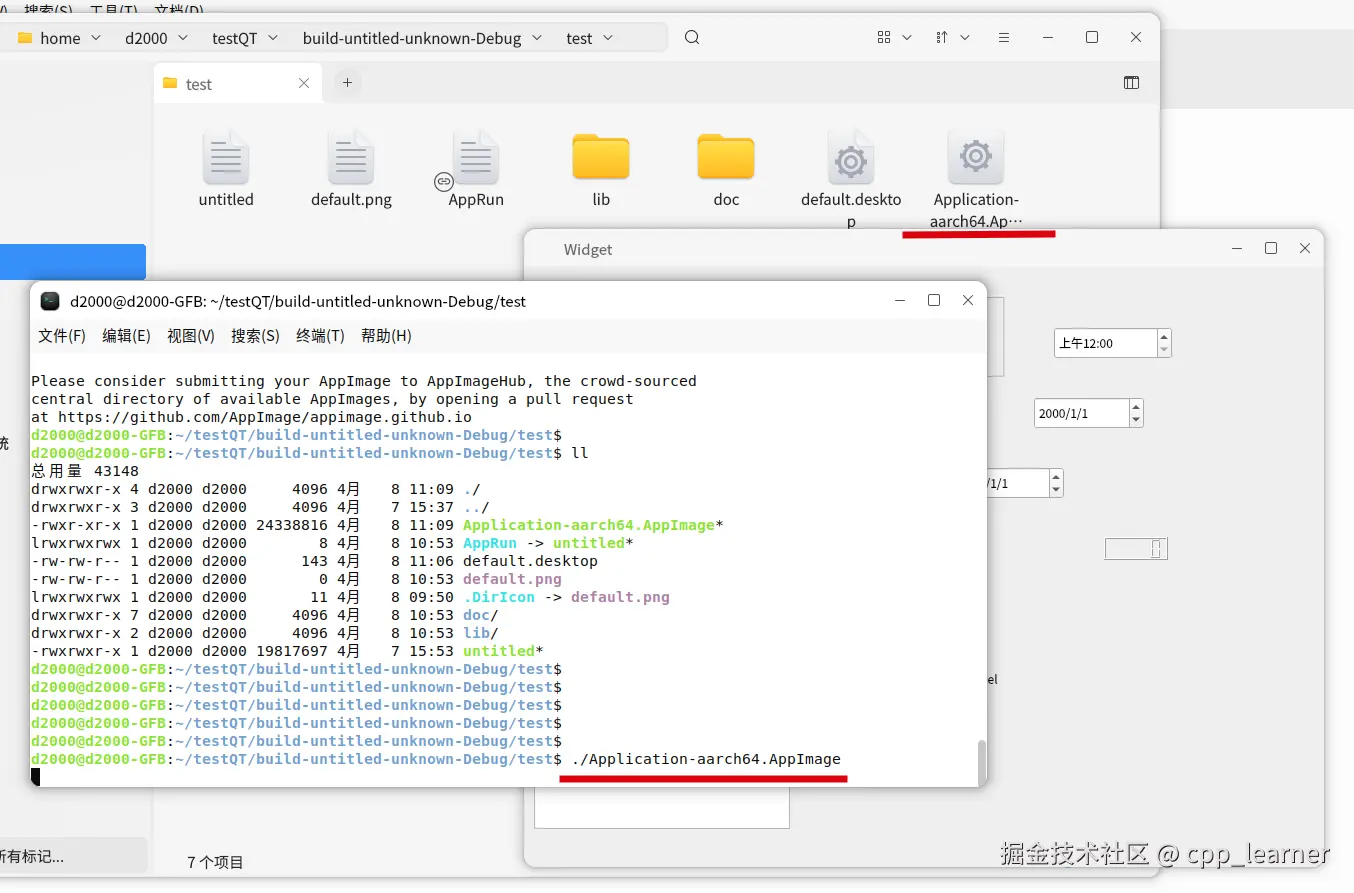This screenshot has height=893, width=1354.
Task: Click the testQT breadcrumb segment
Action: click(x=235, y=38)
